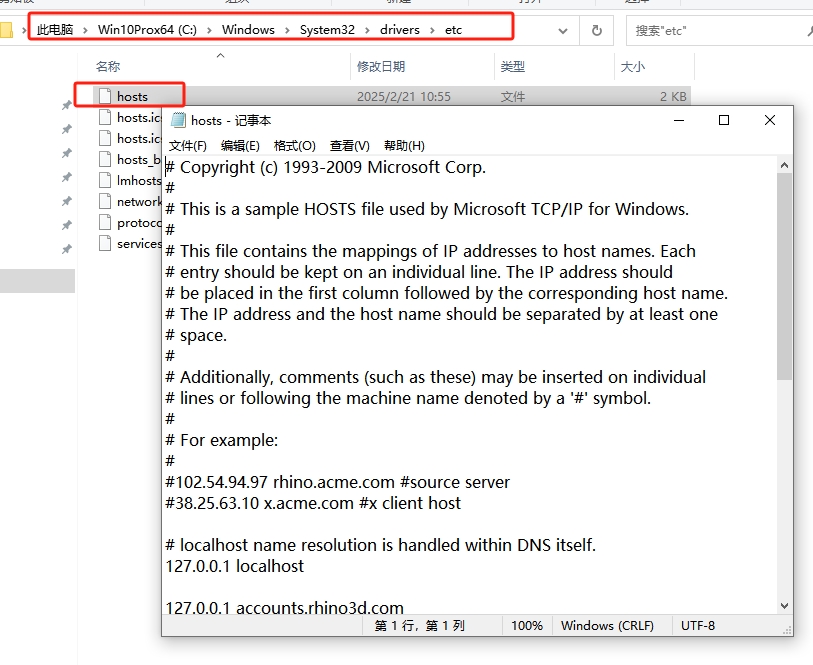Select the hosts_b file icon
Image resolution: width=813 pixels, height=665 pixels.
[107, 160]
